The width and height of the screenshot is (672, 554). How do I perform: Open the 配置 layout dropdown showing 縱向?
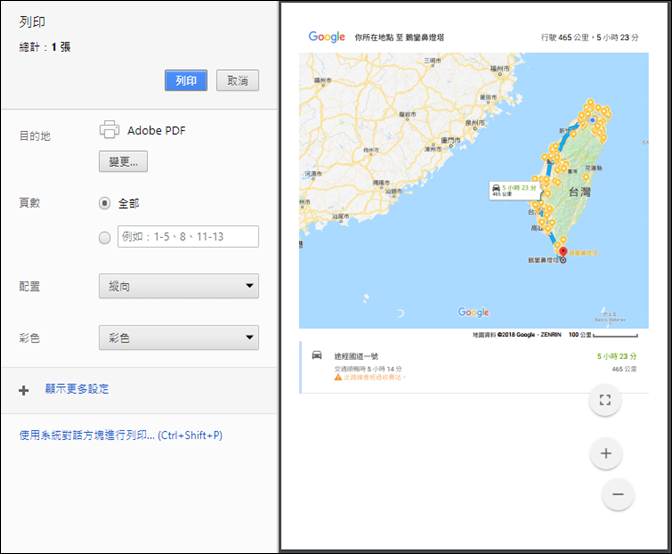click(x=179, y=286)
